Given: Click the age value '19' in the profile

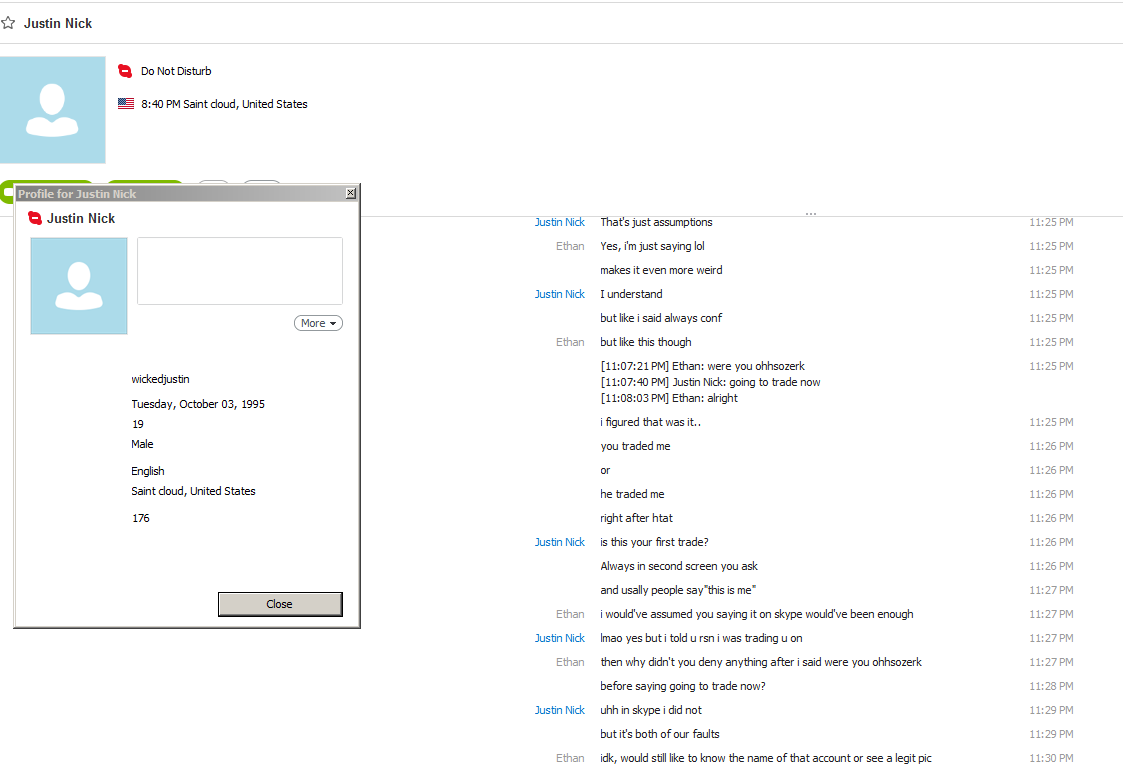Looking at the screenshot, I should click(138, 424).
